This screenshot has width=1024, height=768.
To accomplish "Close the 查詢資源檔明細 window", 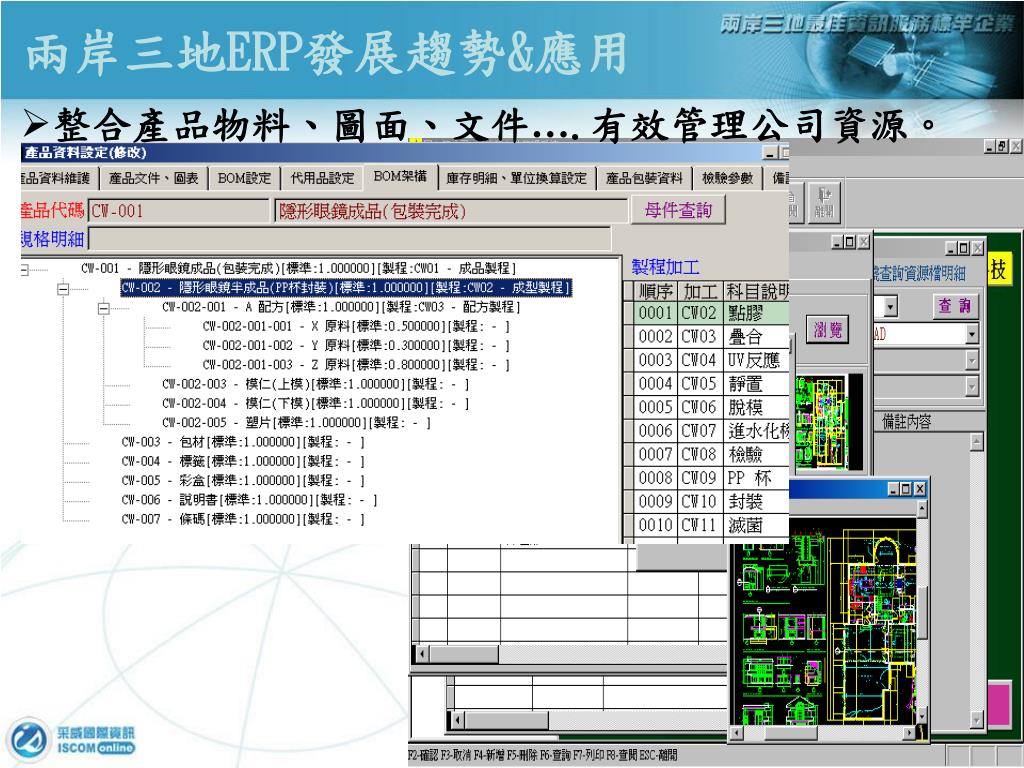I will tap(977, 248).
